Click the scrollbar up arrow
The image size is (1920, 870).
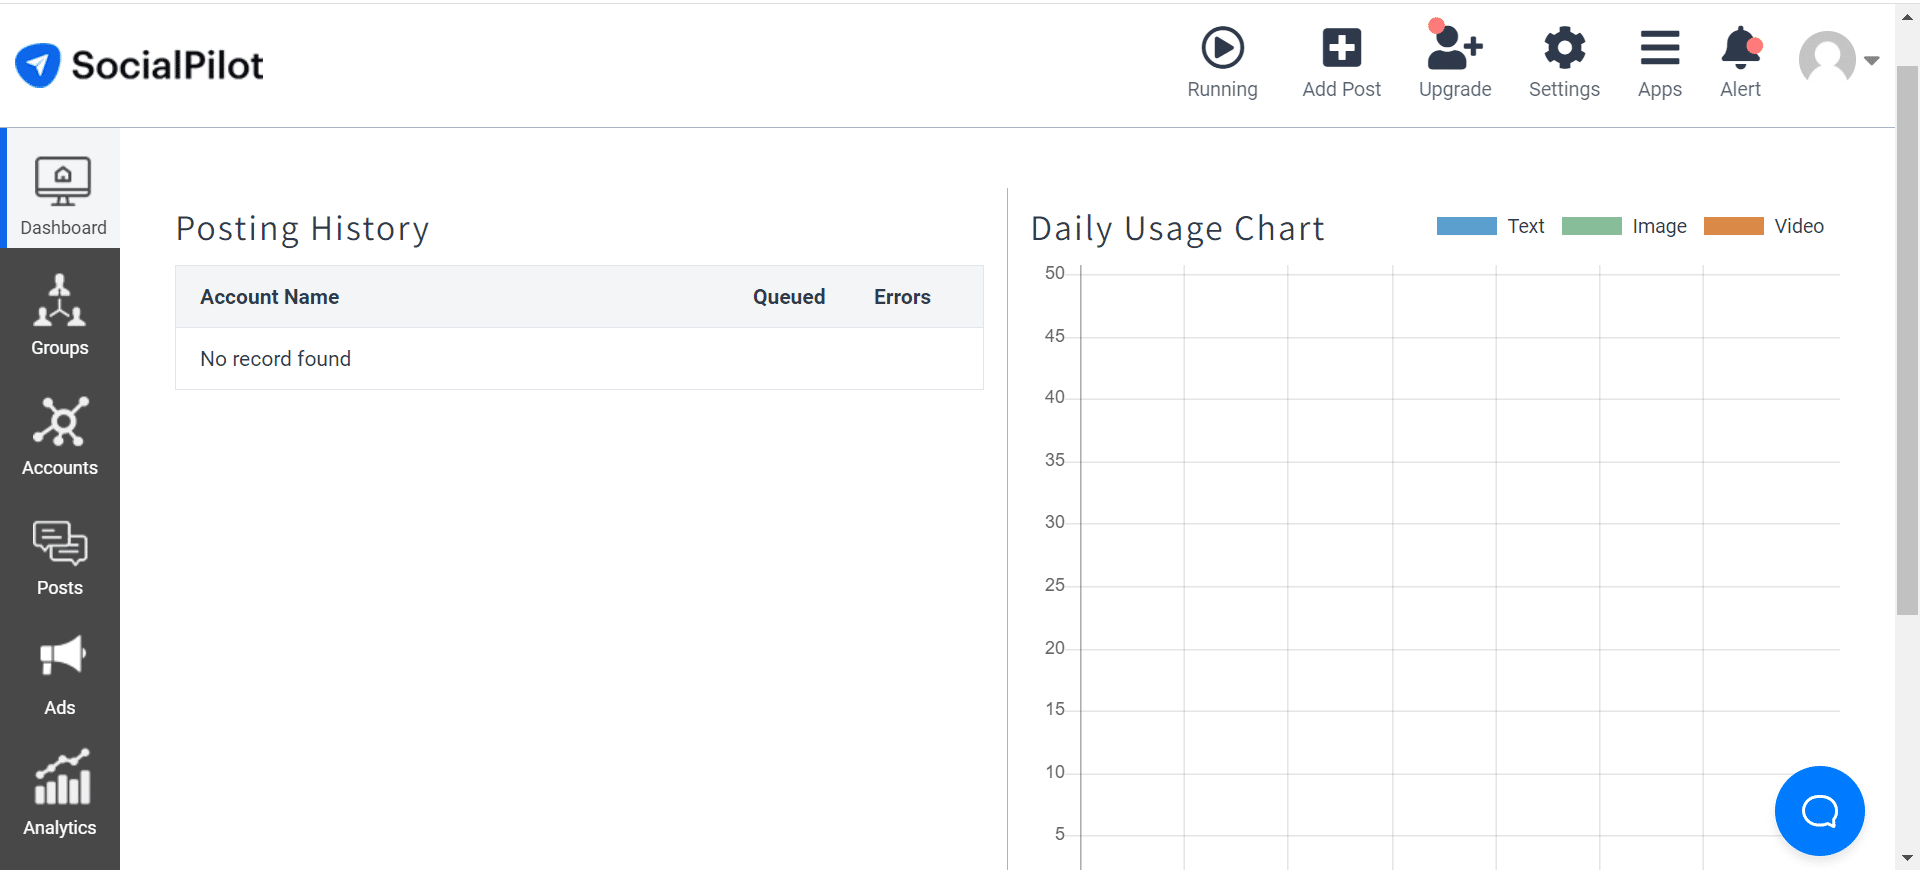[x=1907, y=16]
